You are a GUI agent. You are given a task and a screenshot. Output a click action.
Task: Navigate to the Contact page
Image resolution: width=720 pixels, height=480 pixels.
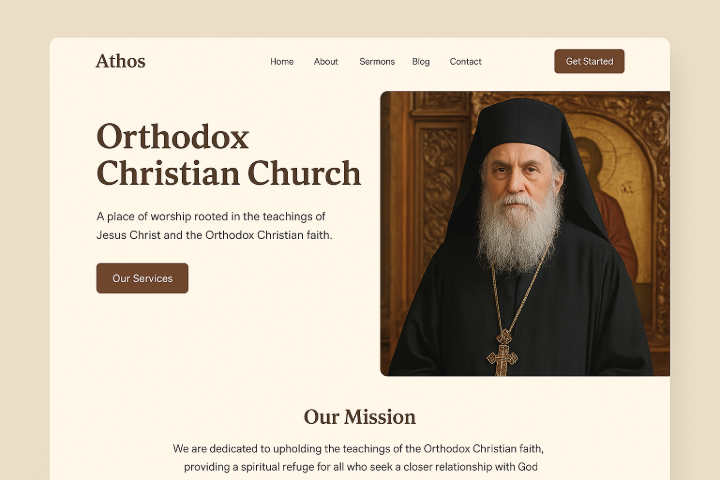click(465, 62)
